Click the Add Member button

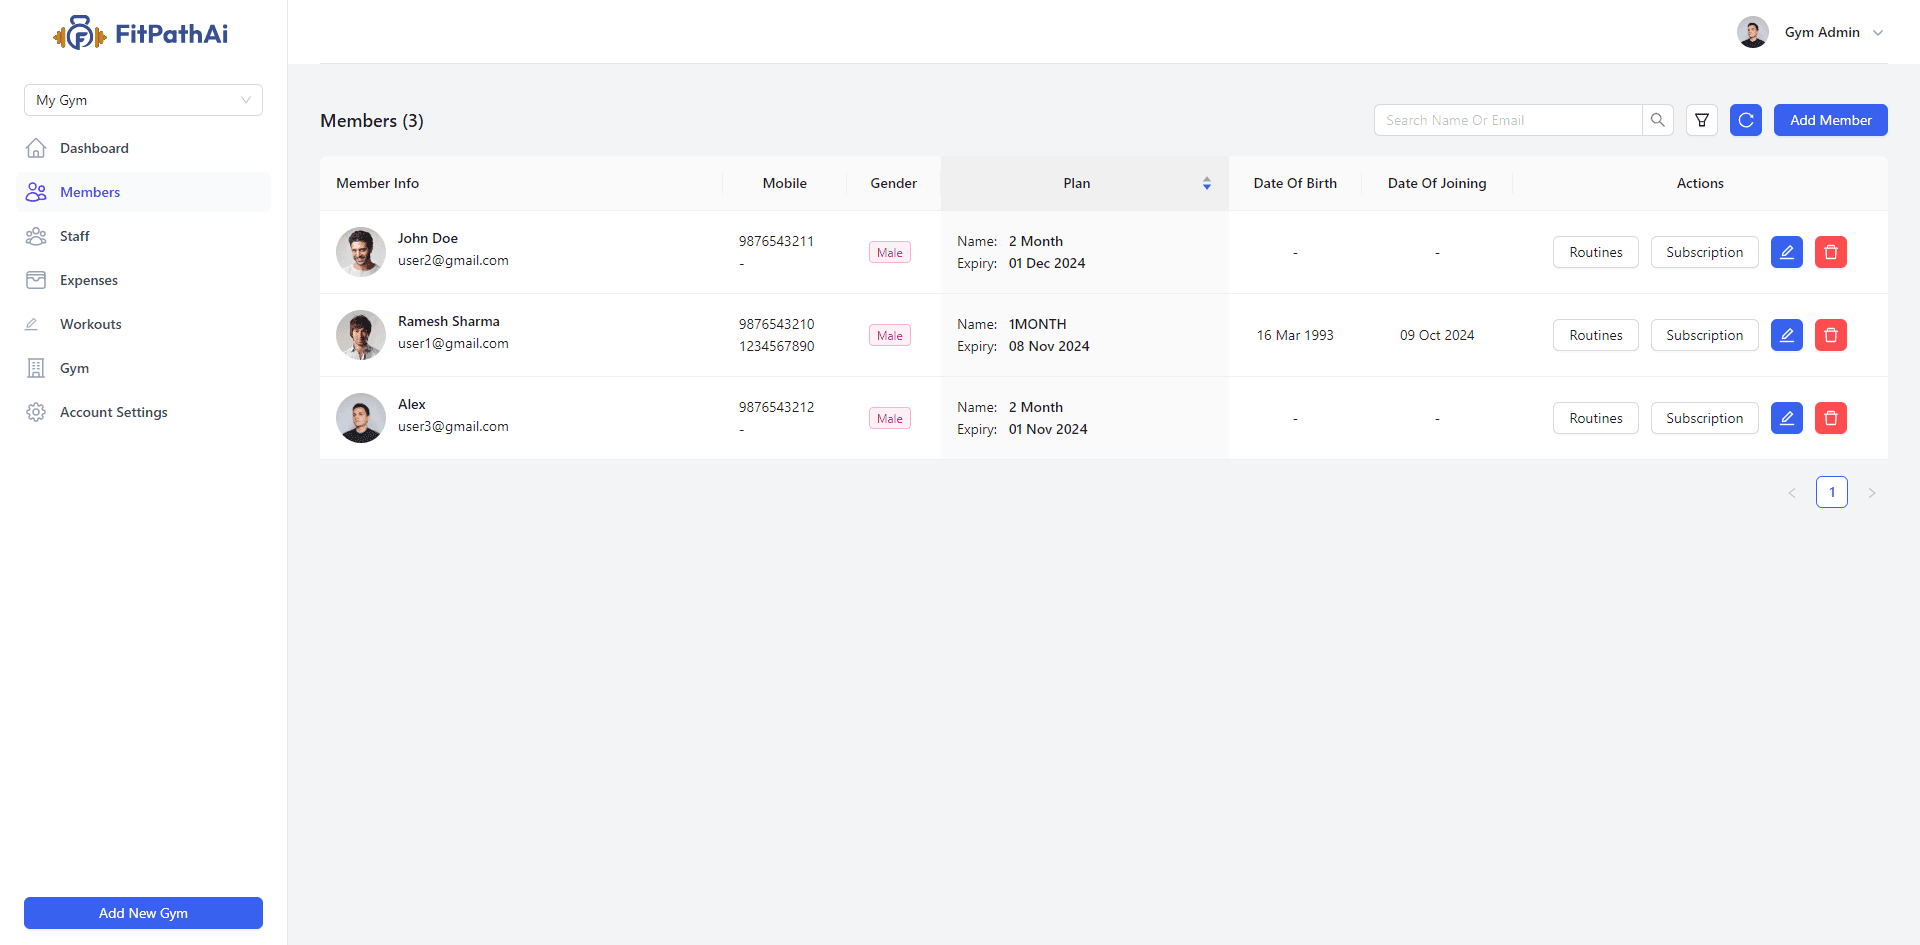[x=1830, y=120]
